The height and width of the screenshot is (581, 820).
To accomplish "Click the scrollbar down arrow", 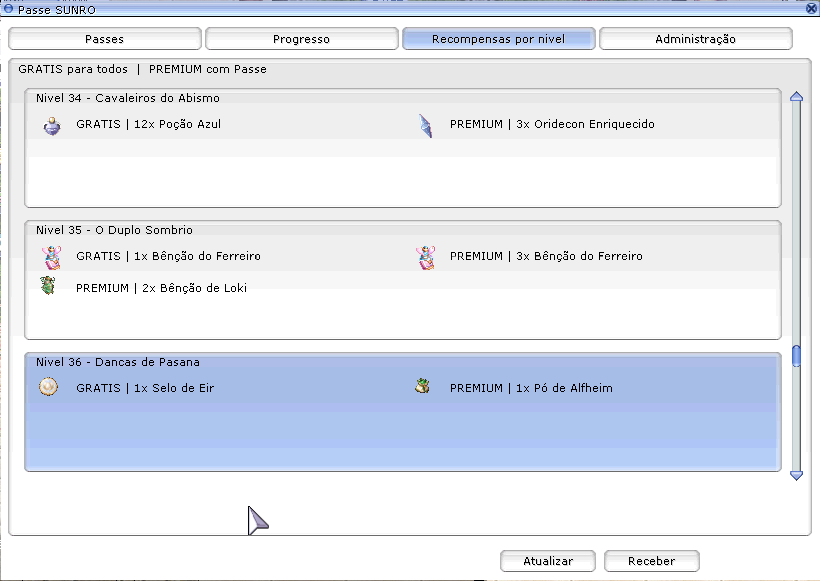I will click(796, 475).
